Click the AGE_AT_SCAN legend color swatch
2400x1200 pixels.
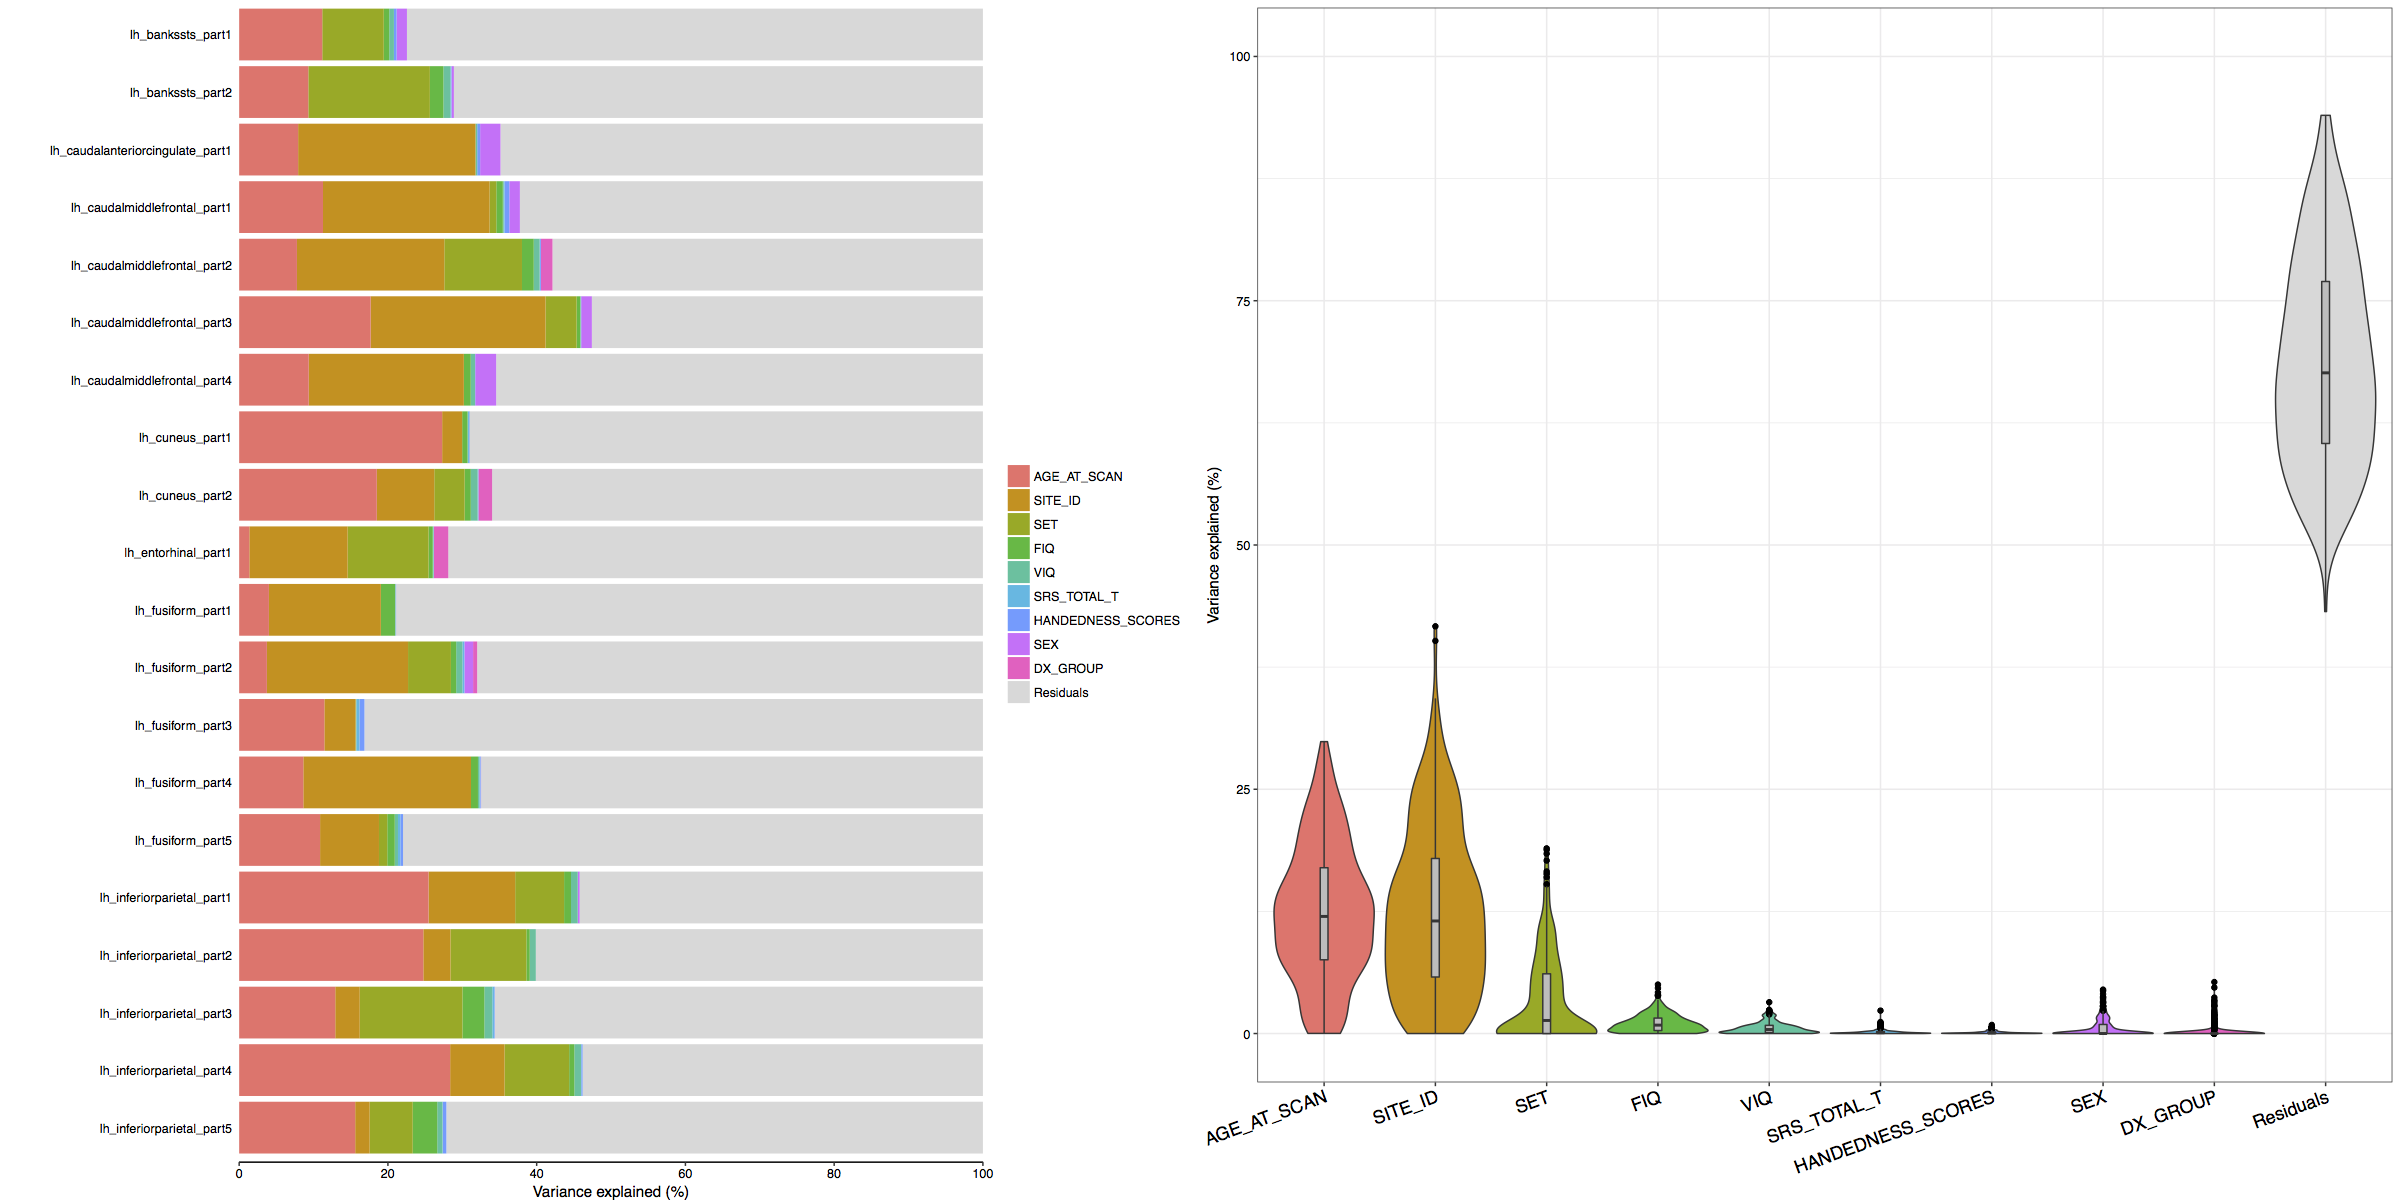click(x=1018, y=476)
